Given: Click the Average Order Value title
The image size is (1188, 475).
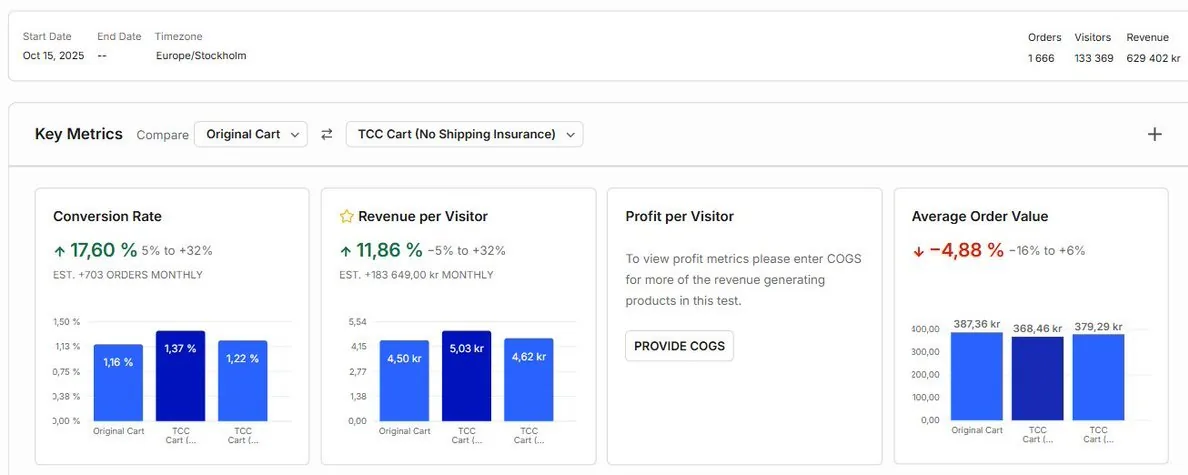Looking at the screenshot, I should pos(980,217).
